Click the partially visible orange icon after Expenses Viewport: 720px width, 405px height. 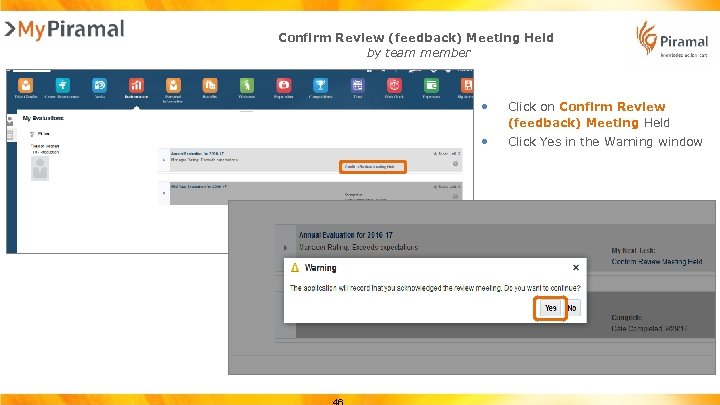point(467,85)
